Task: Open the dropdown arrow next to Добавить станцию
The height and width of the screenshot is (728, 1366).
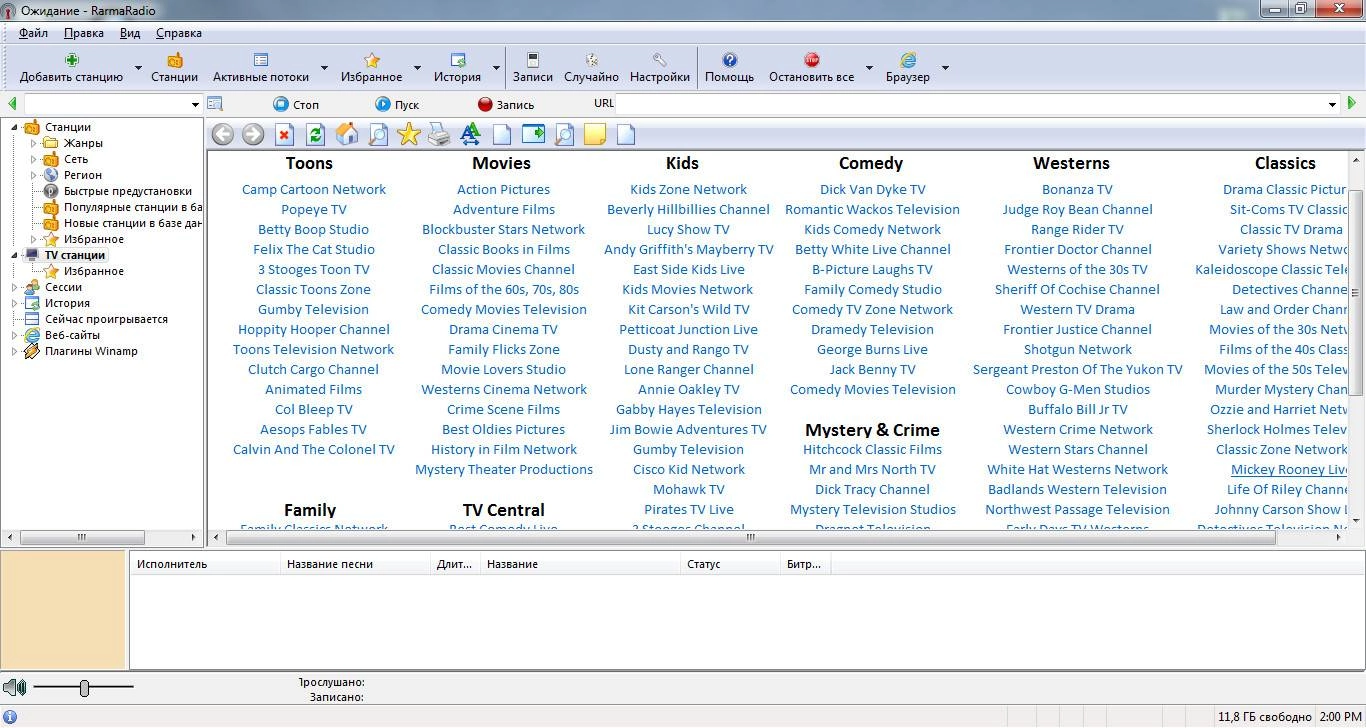Action: (x=138, y=68)
